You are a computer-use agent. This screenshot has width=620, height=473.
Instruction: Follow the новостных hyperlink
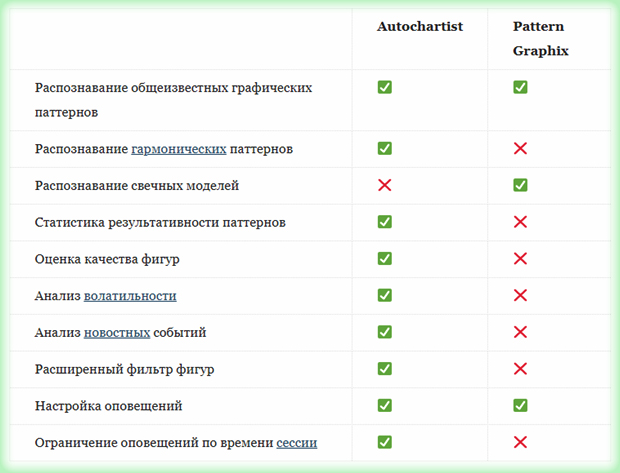click(117, 332)
